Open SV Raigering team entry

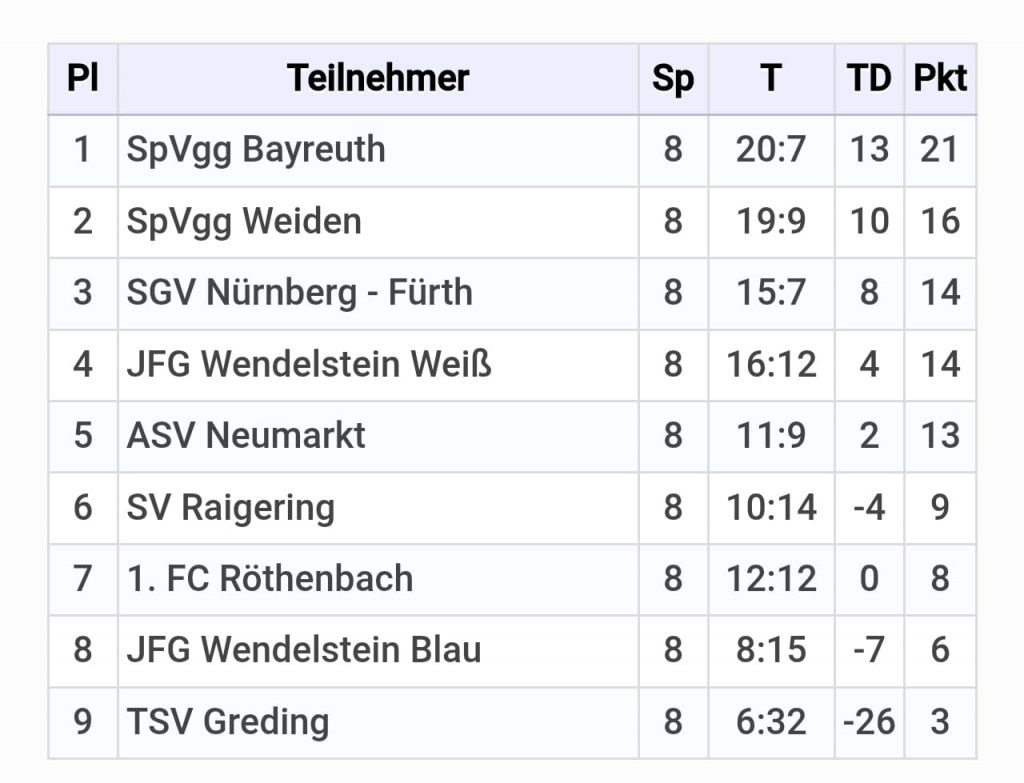pyautogui.click(x=230, y=508)
